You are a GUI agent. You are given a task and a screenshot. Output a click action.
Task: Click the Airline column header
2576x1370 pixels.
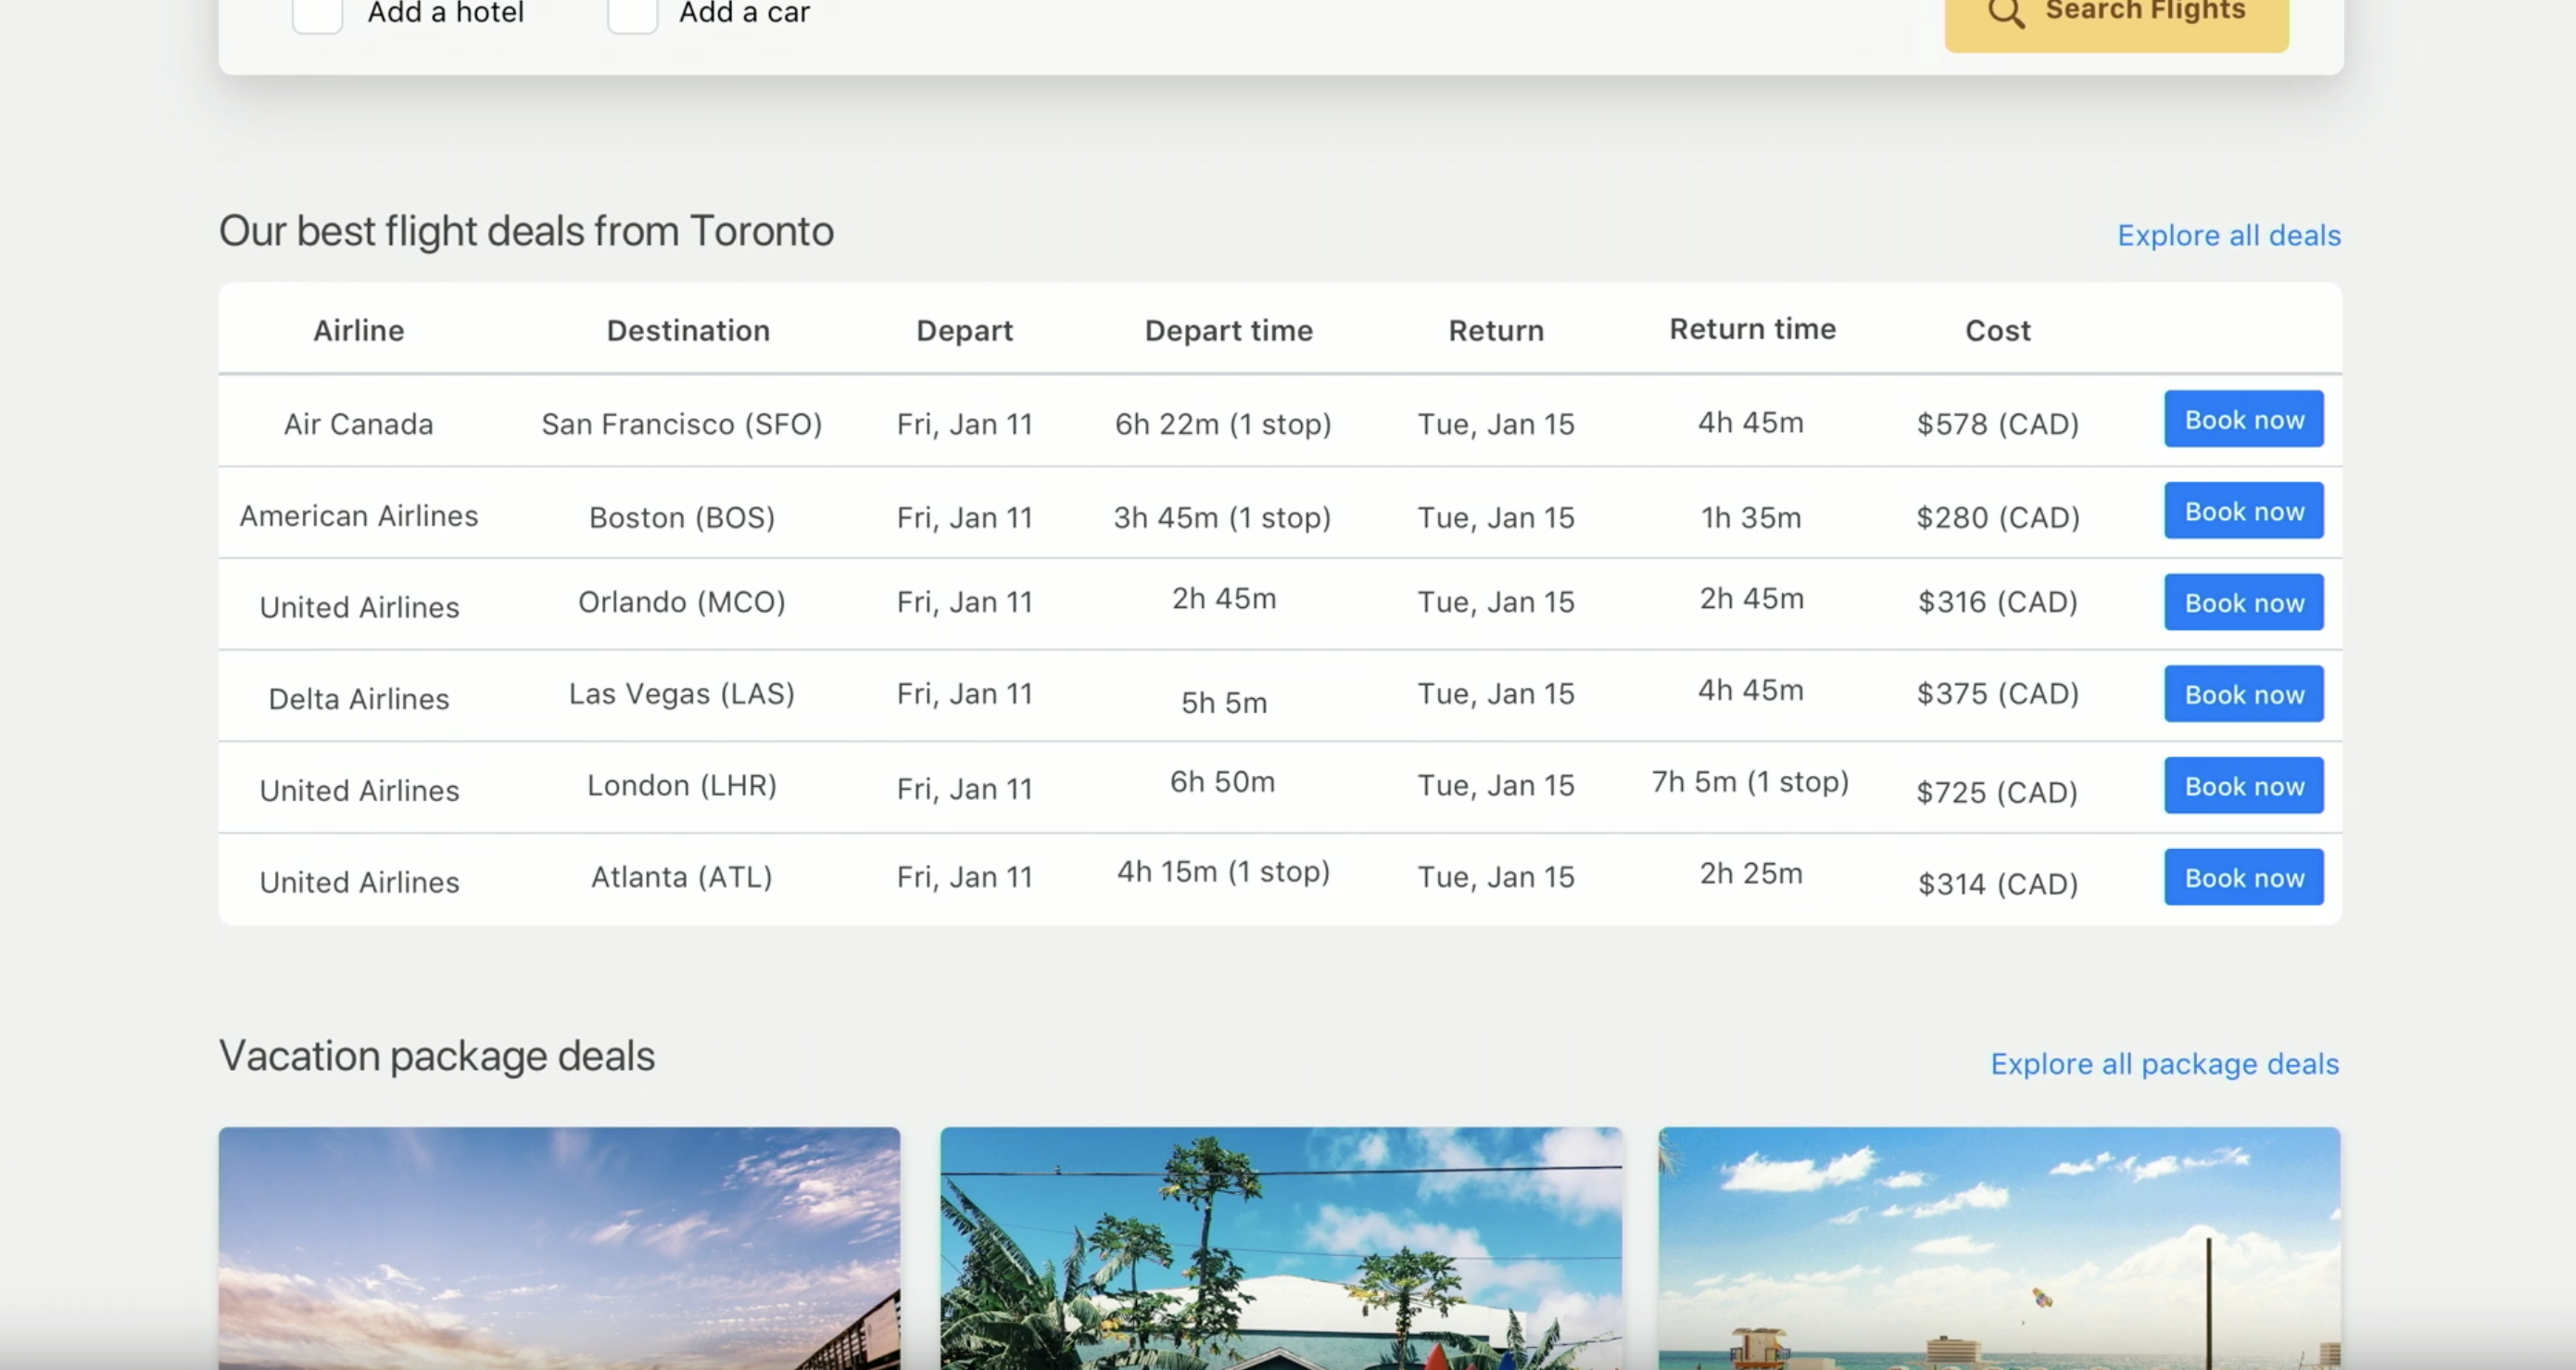click(358, 330)
